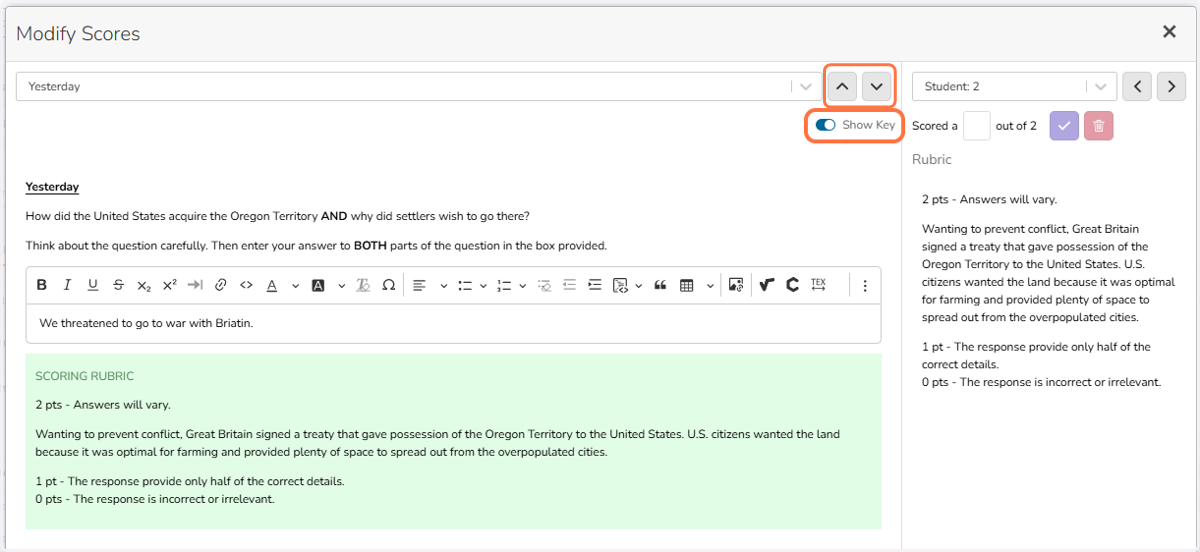Click the text alignment icon
The width and height of the screenshot is (1200, 552).
click(x=419, y=285)
